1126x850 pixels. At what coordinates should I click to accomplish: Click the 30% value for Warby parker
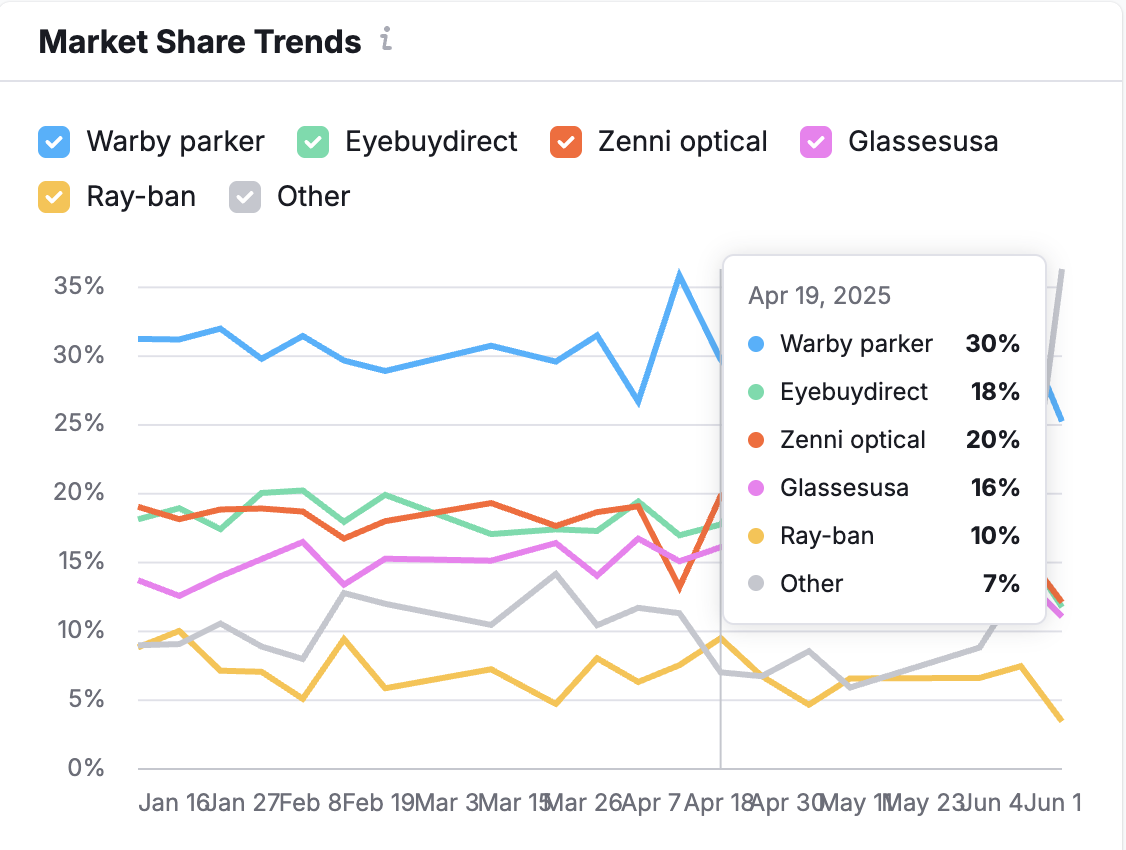coord(992,344)
